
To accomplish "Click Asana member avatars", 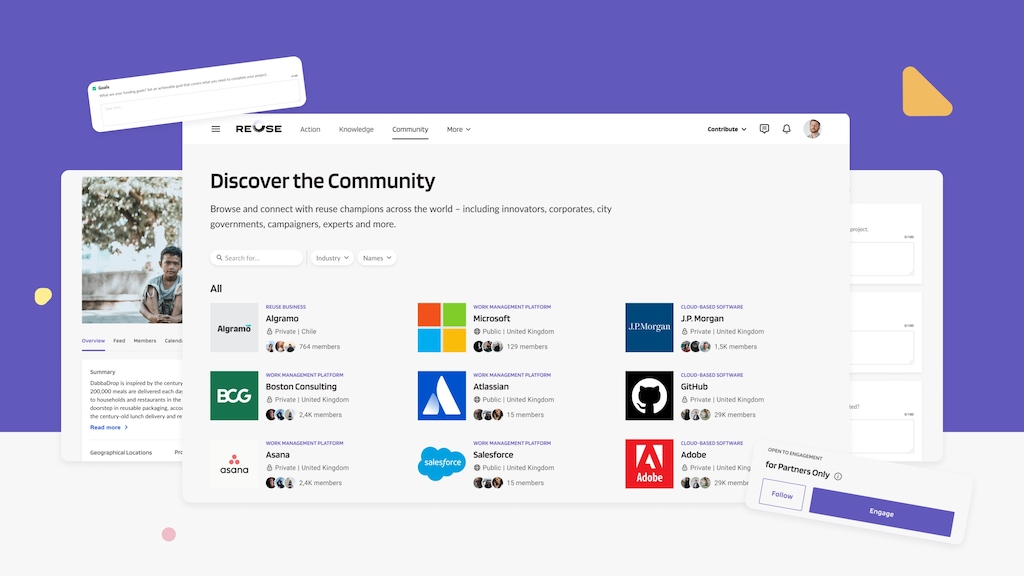I will pyautogui.click(x=280, y=483).
